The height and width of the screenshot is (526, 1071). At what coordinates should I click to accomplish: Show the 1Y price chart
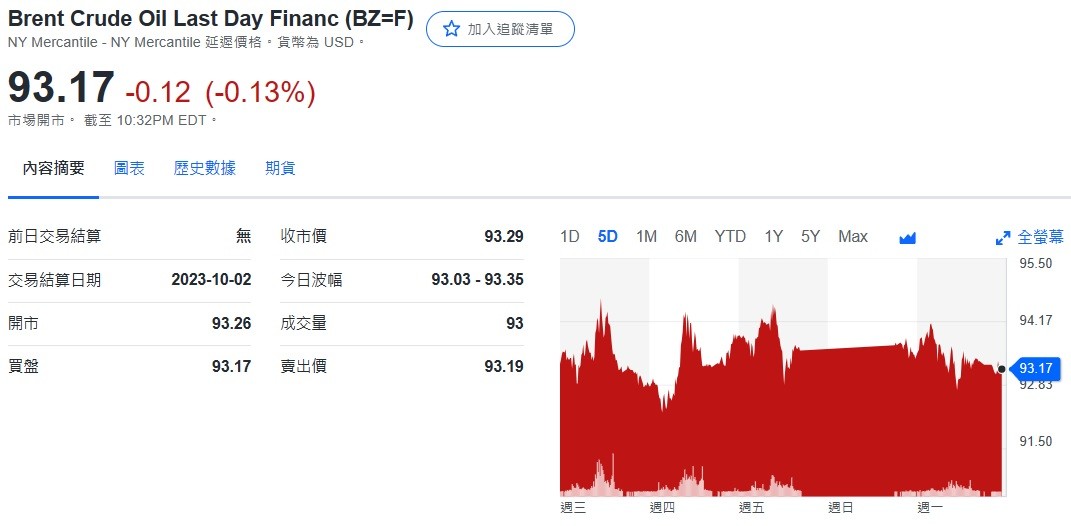773,237
